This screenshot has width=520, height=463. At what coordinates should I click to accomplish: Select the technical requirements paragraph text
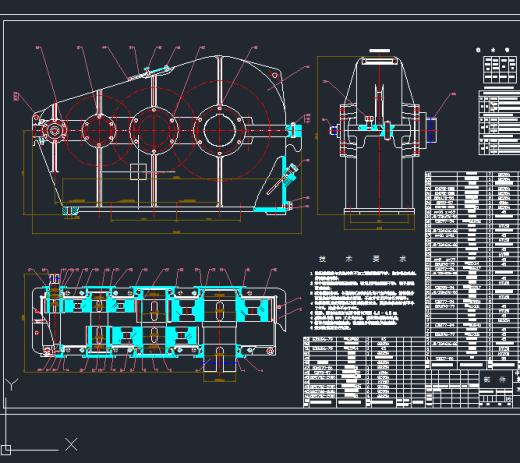click(363, 300)
